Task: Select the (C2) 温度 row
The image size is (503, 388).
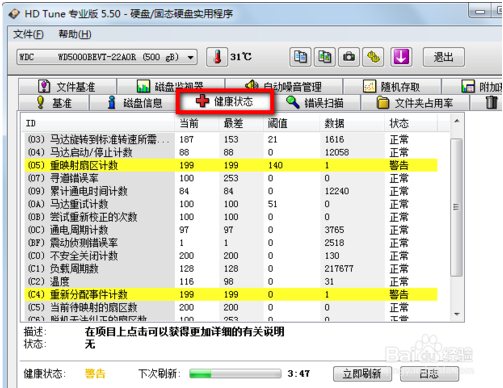Action: tap(231, 282)
